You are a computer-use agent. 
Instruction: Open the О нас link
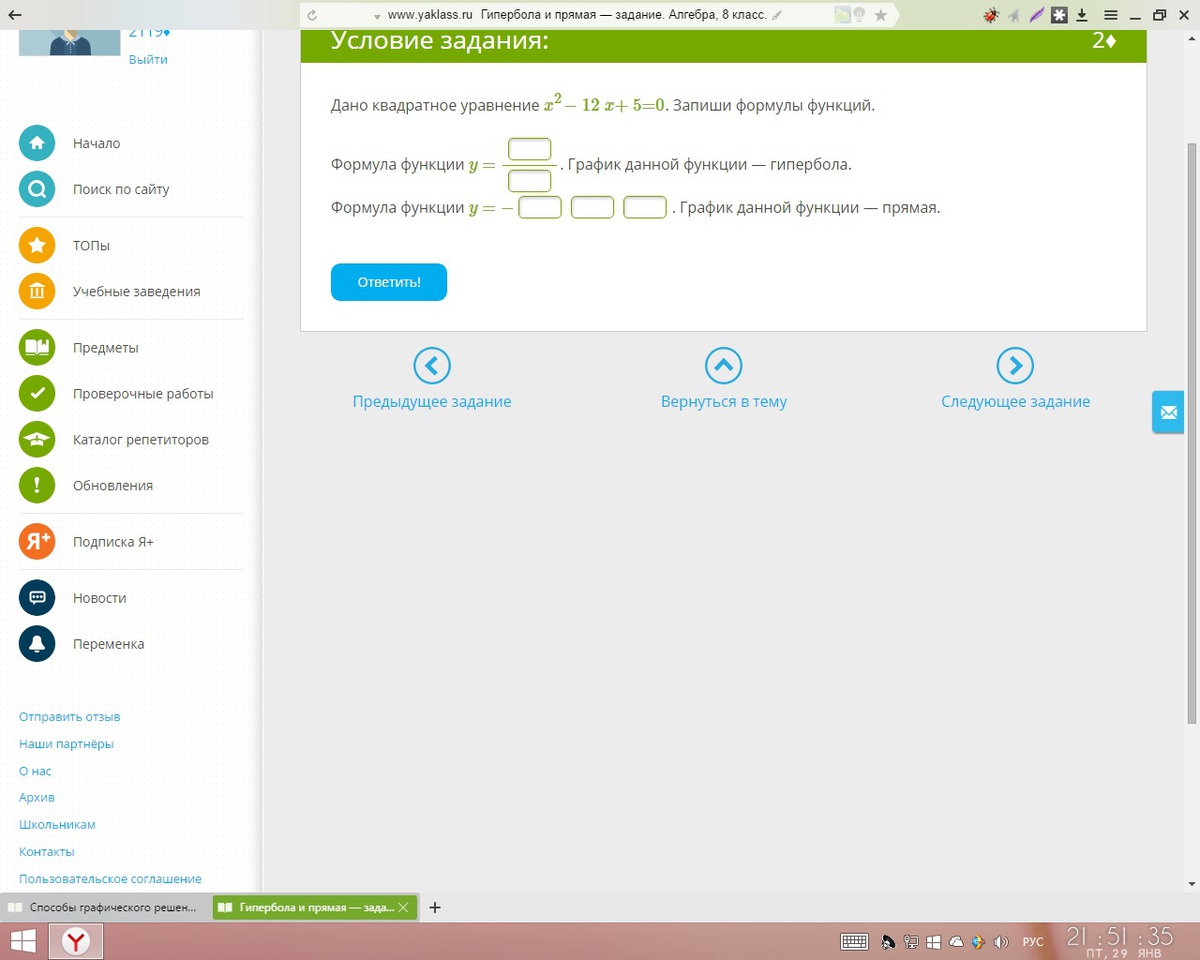pos(35,771)
